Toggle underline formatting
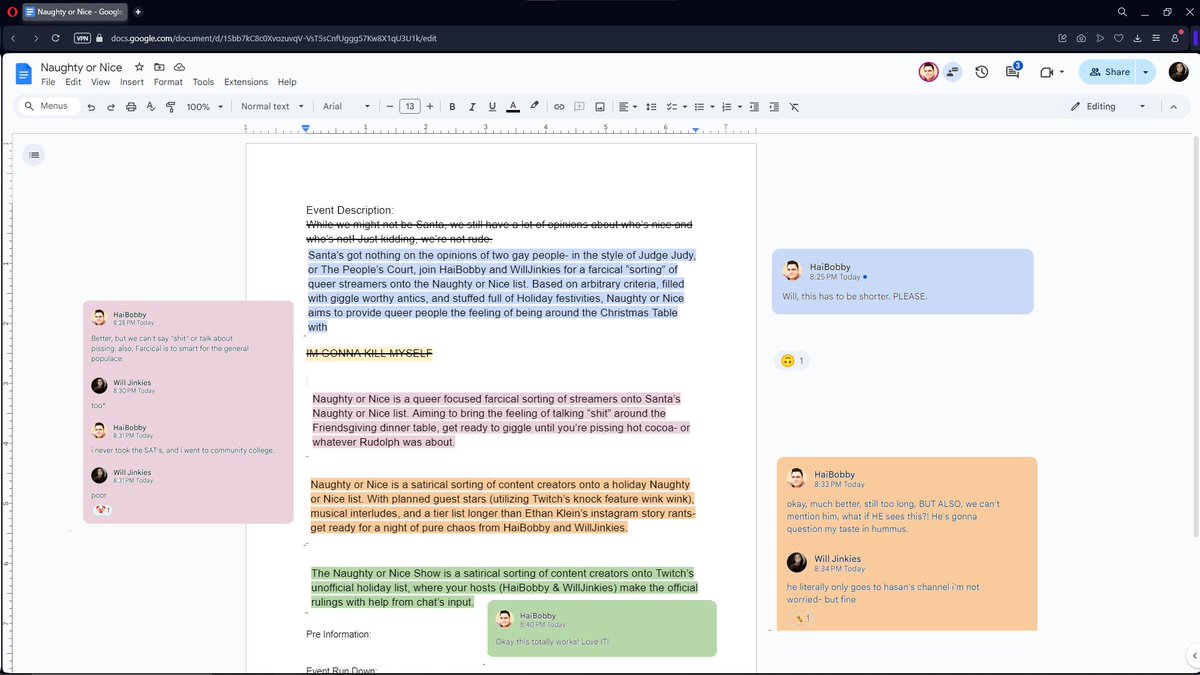Viewport: 1200px width, 675px height. 491,106
